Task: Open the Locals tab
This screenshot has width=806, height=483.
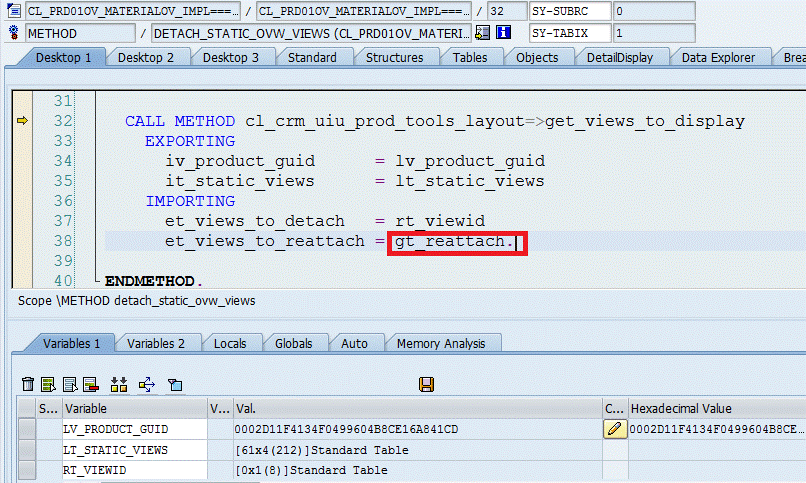Action: pyautogui.click(x=230, y=343)
